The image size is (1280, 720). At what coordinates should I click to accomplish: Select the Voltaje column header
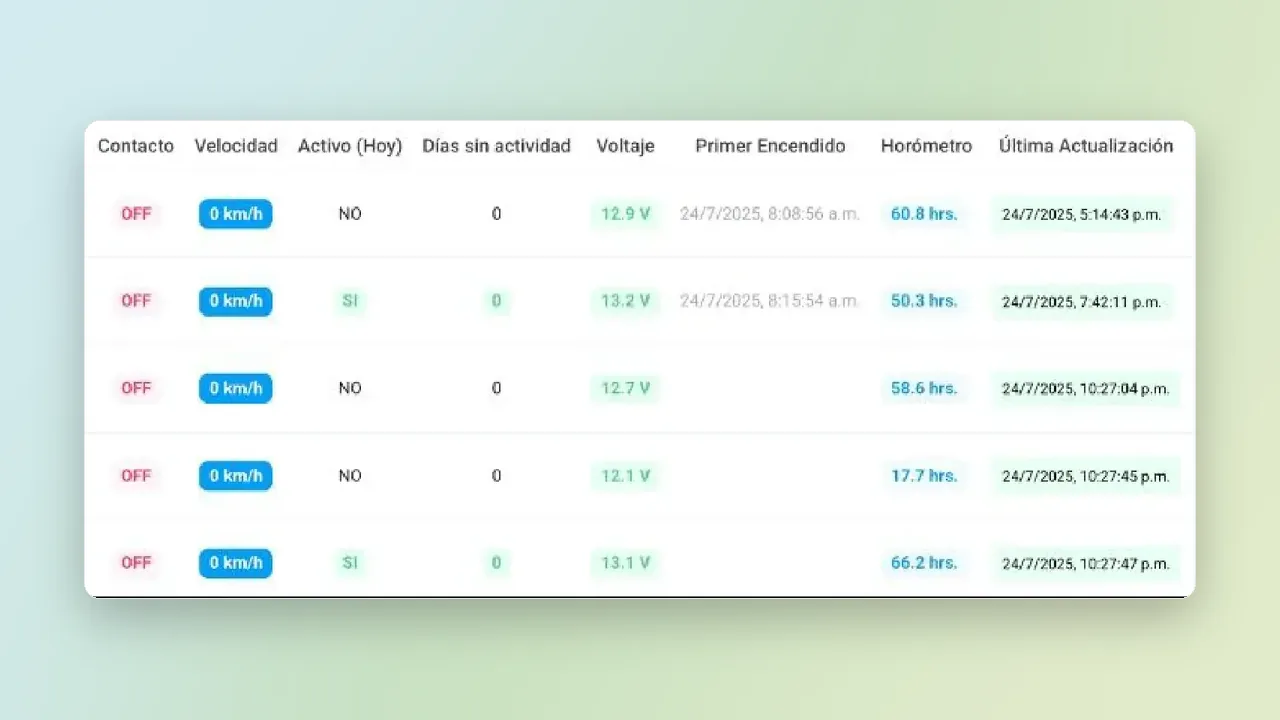tap(625, 146)
